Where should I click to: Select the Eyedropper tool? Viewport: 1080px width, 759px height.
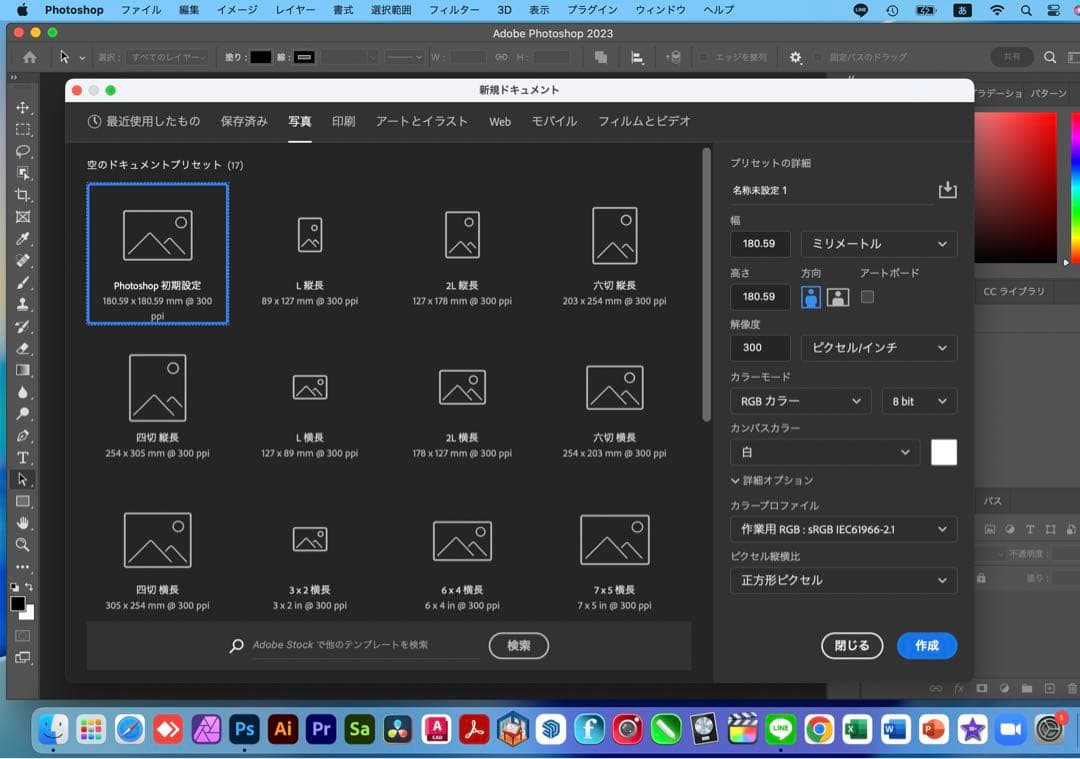pos(22,240)
